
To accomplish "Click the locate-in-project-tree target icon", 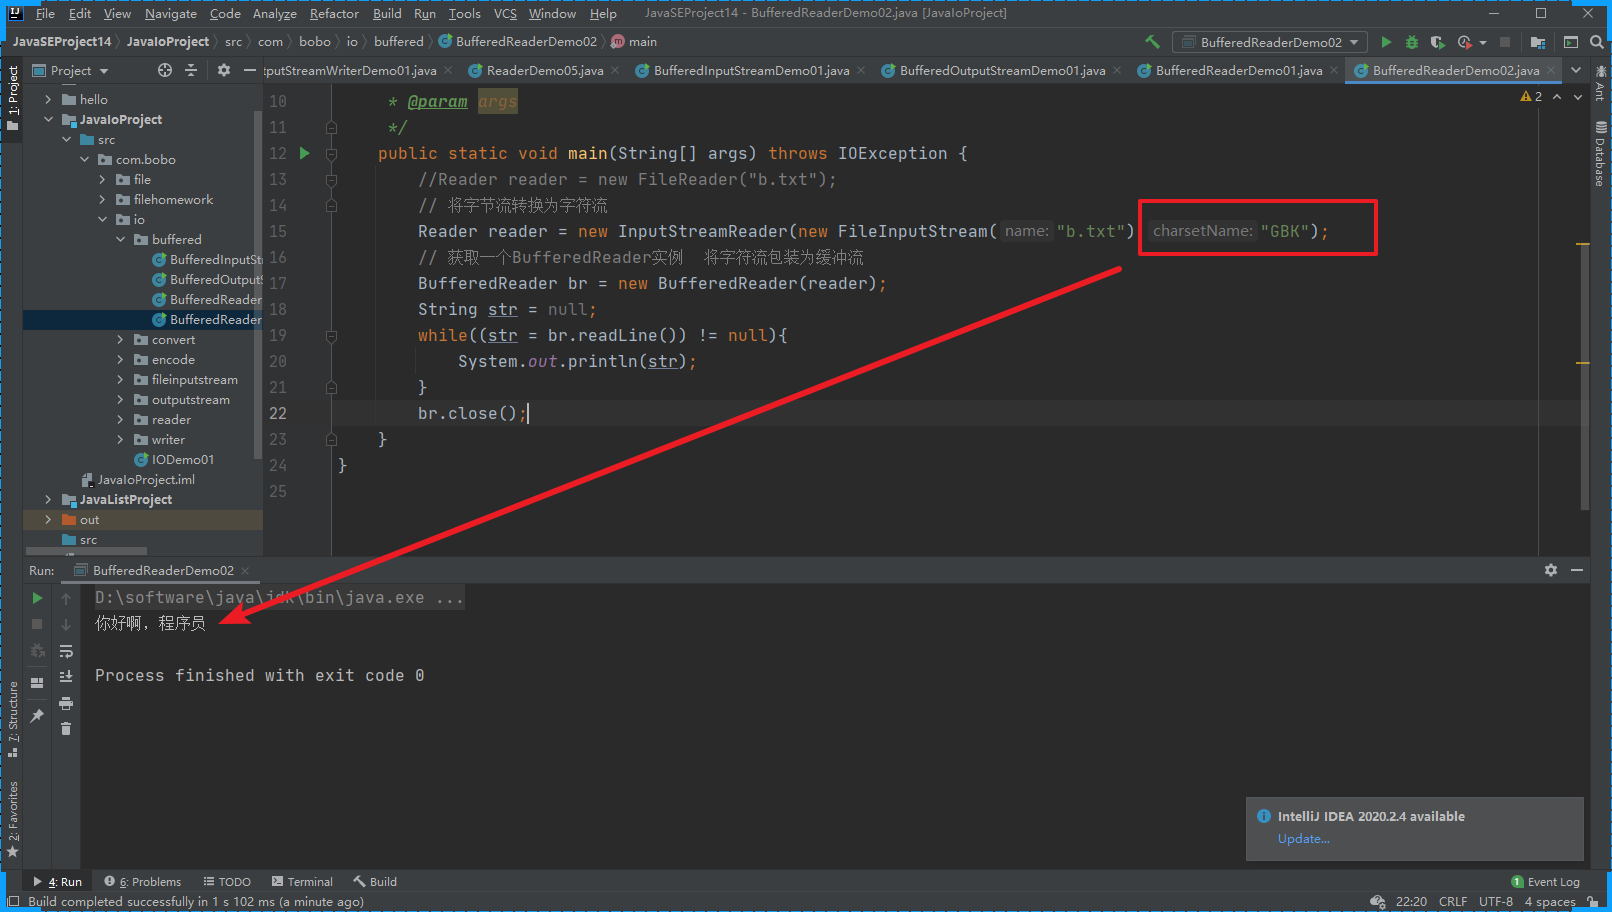I will [x=165, y=70].
